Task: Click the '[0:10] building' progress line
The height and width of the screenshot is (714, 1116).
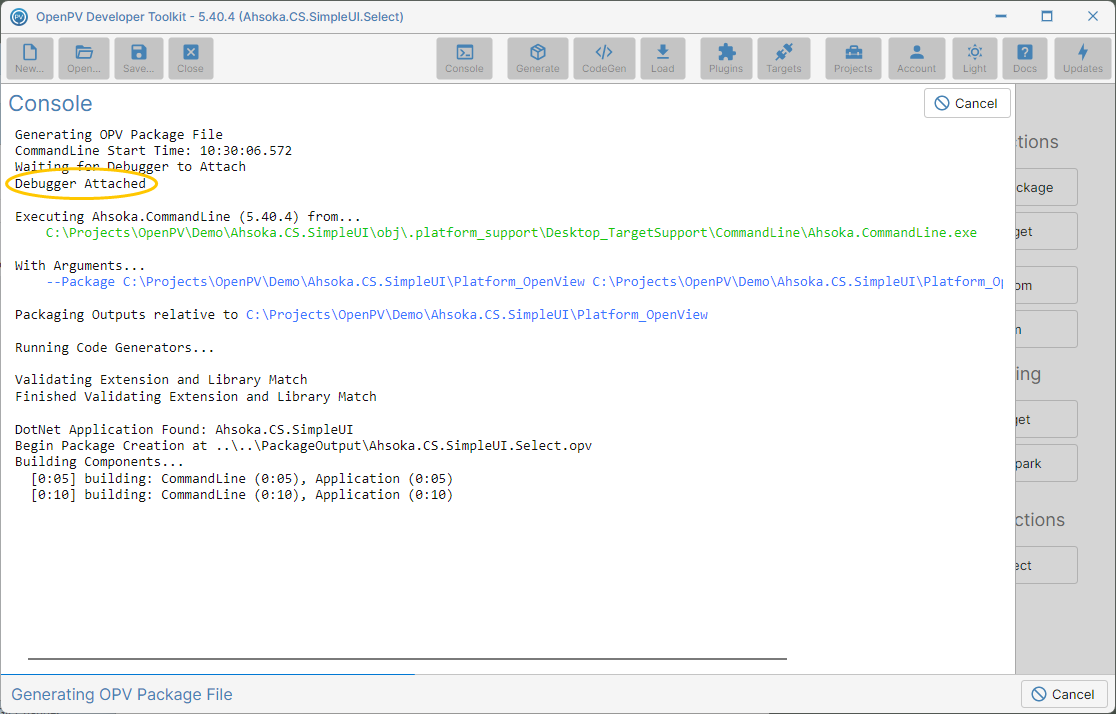Action: point(242,495)
